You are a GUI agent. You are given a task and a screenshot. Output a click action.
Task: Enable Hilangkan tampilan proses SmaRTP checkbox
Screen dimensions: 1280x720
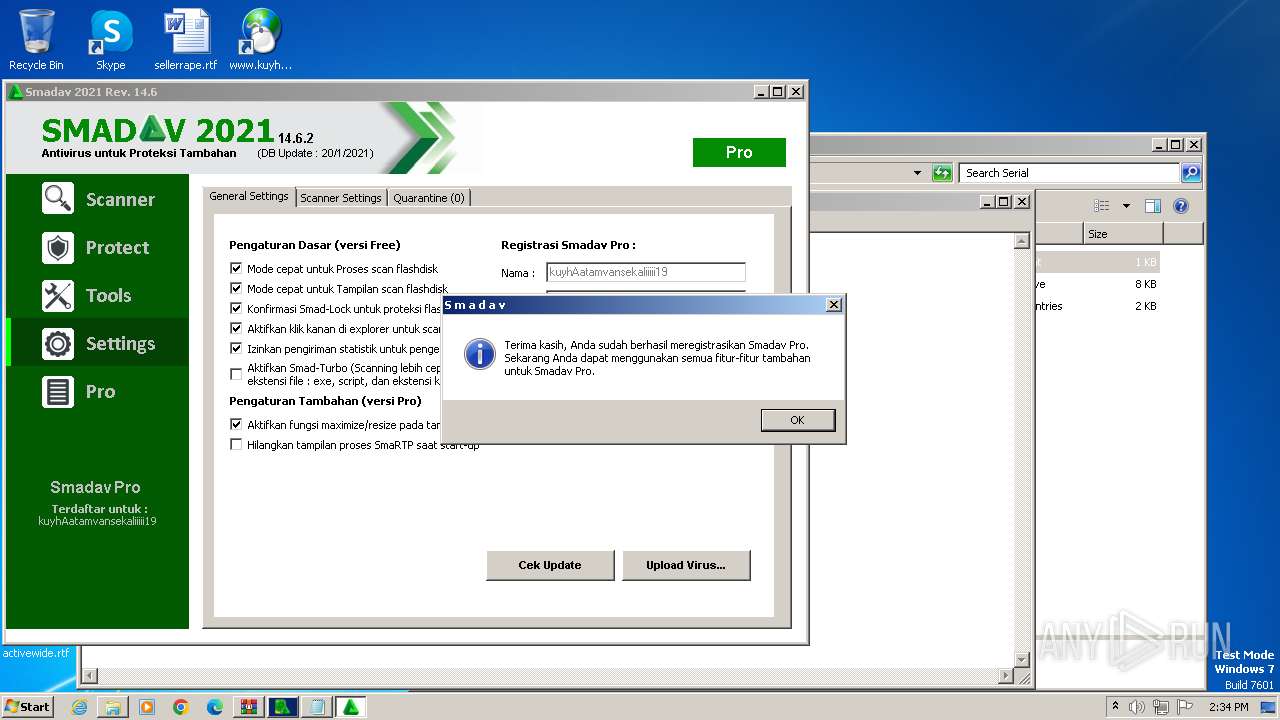click(x=236, y=445)
